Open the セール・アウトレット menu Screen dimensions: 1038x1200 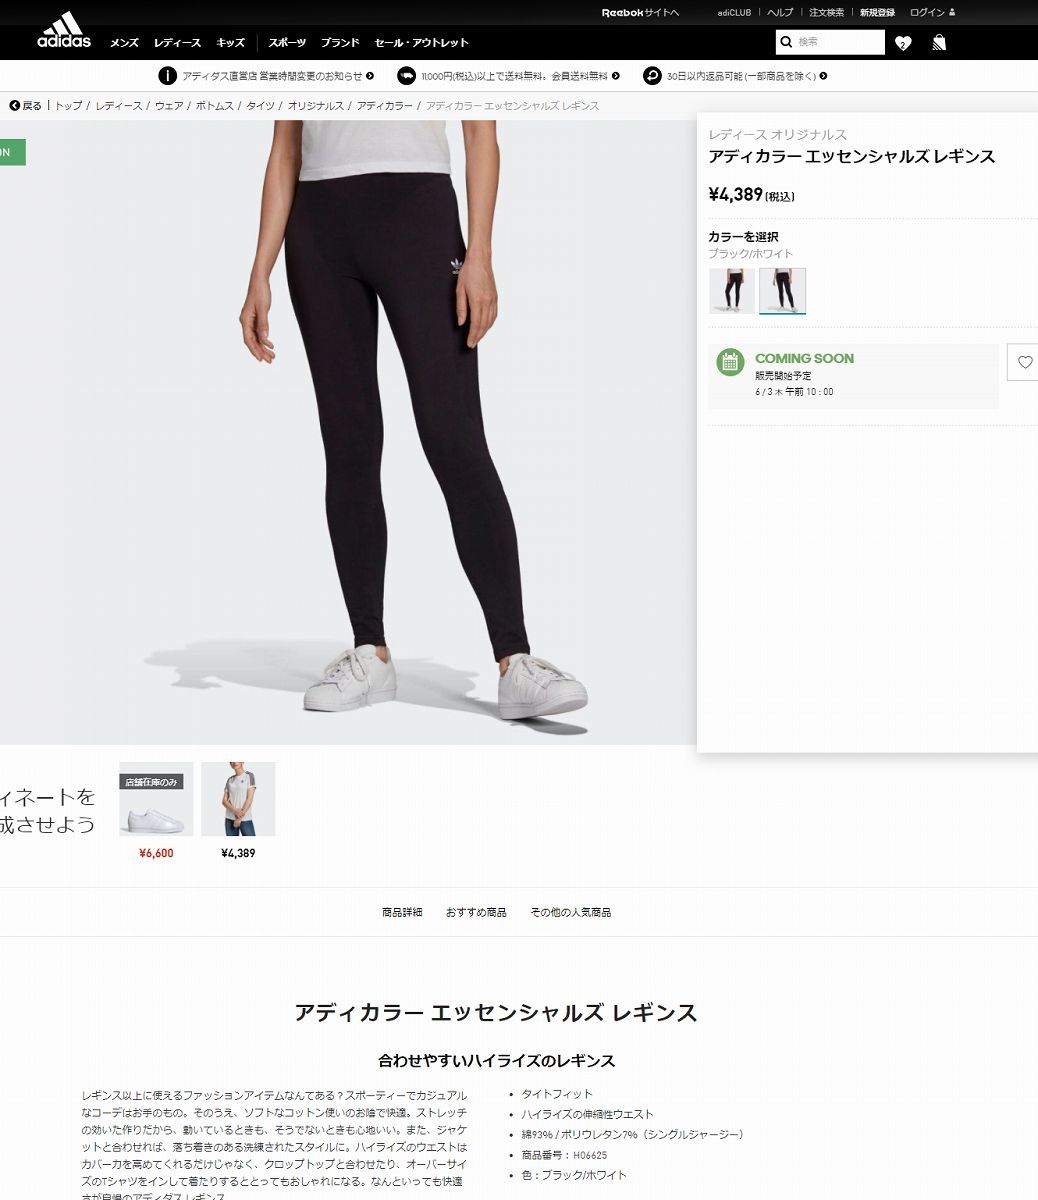421,43
